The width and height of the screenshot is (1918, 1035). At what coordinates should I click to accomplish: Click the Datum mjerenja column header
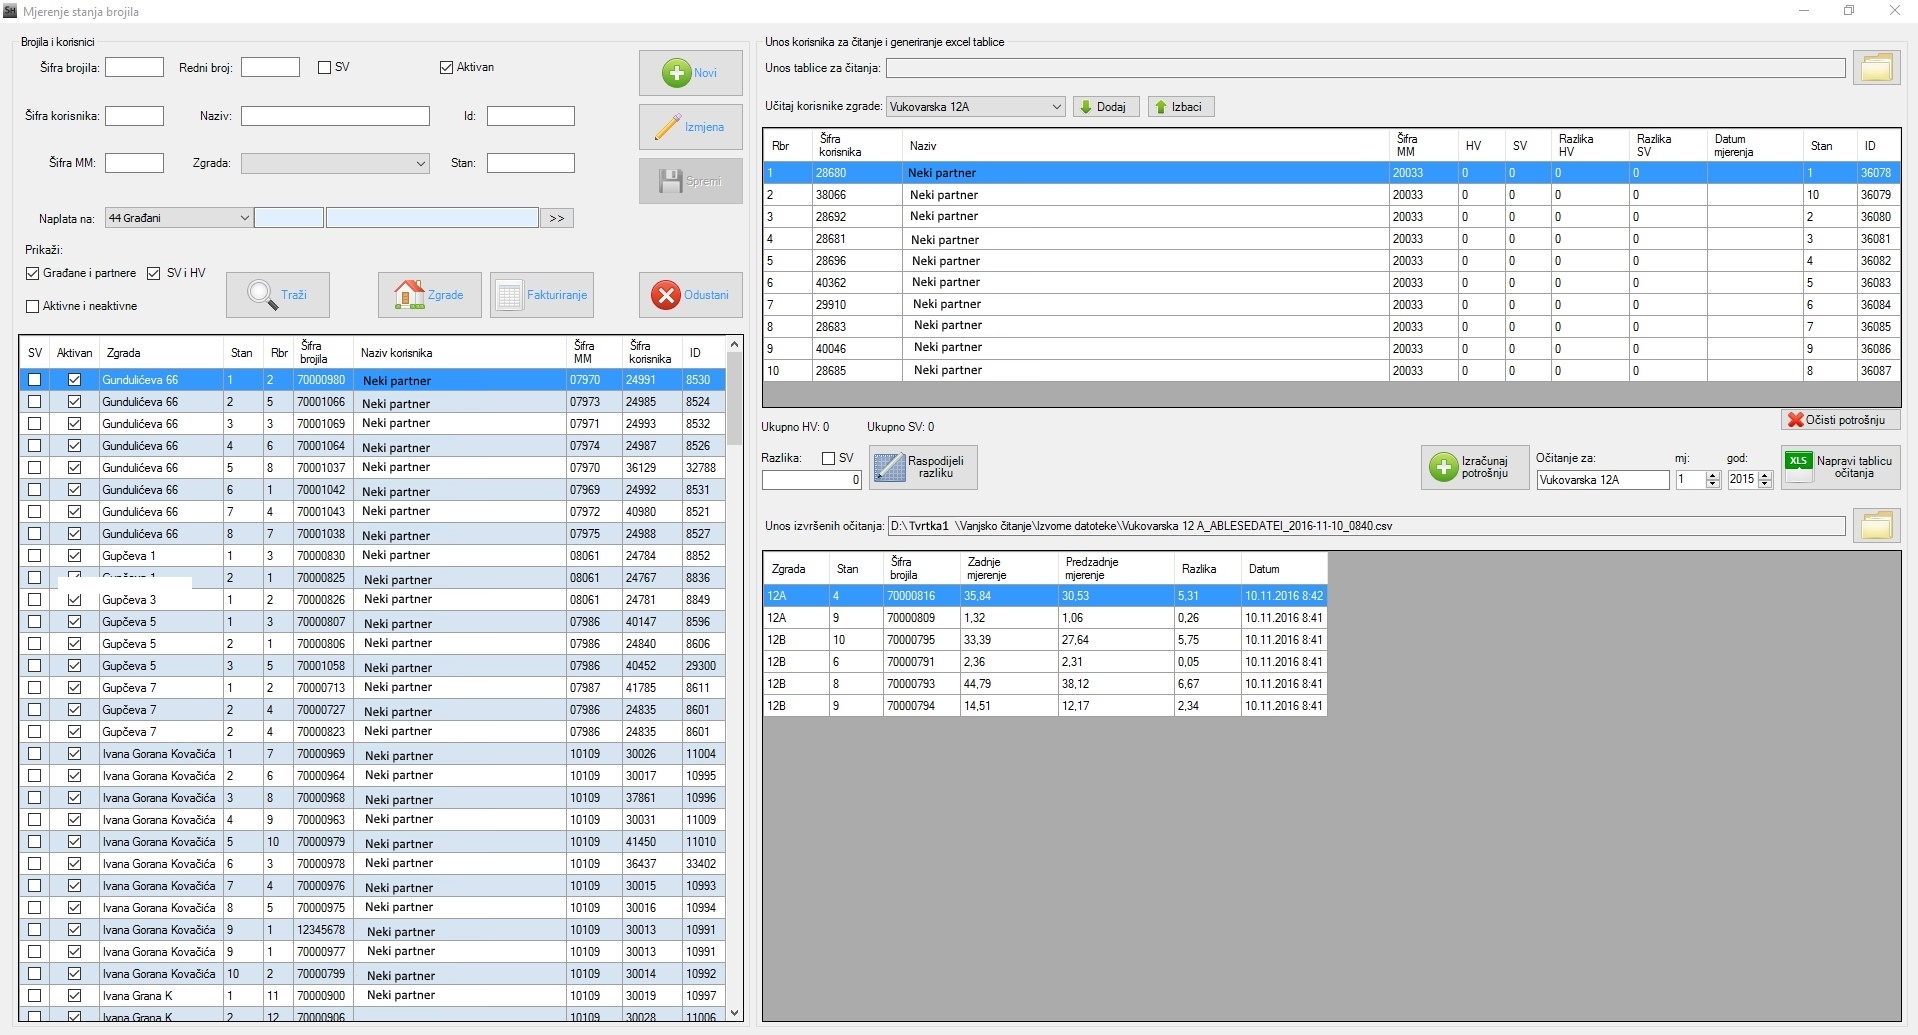pyautogui.click(x=1754, y=146)
